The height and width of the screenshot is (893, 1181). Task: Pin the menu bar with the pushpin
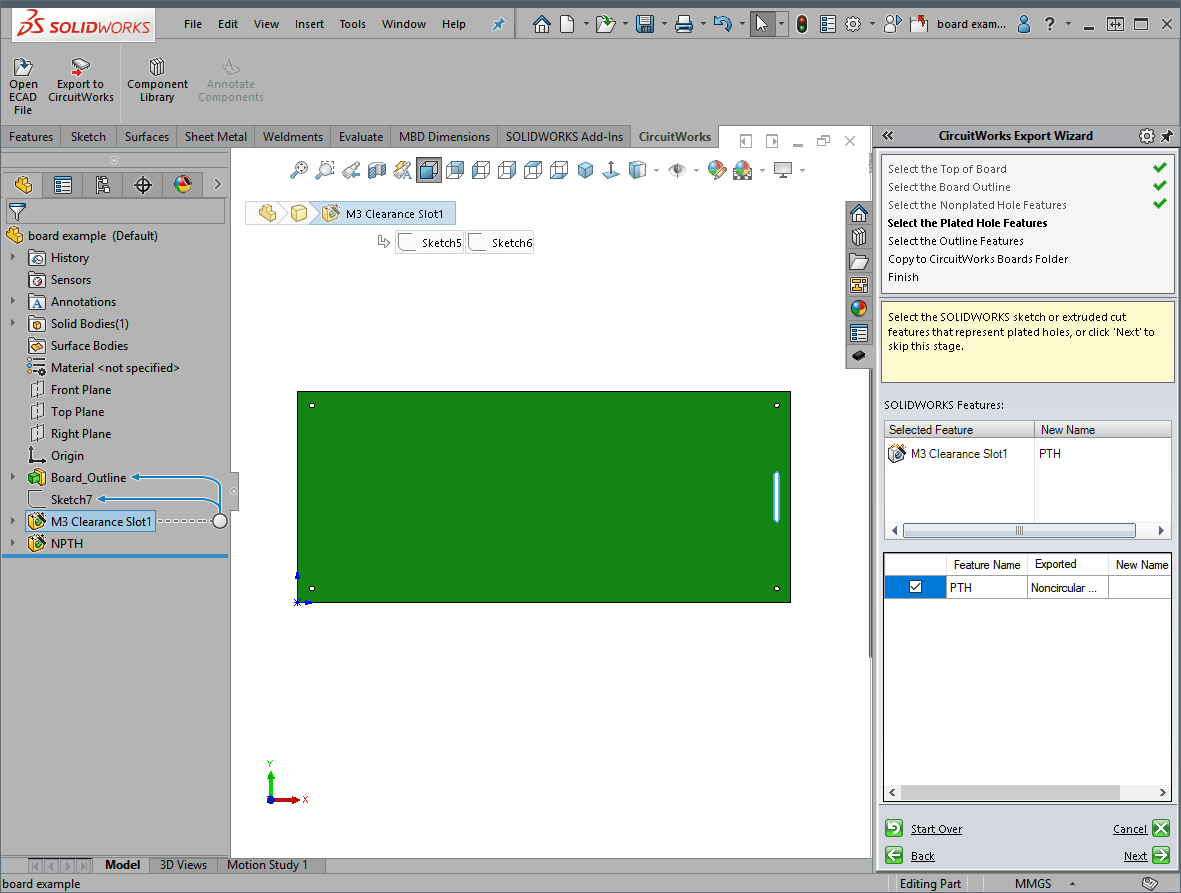click(x=498, y=24)
